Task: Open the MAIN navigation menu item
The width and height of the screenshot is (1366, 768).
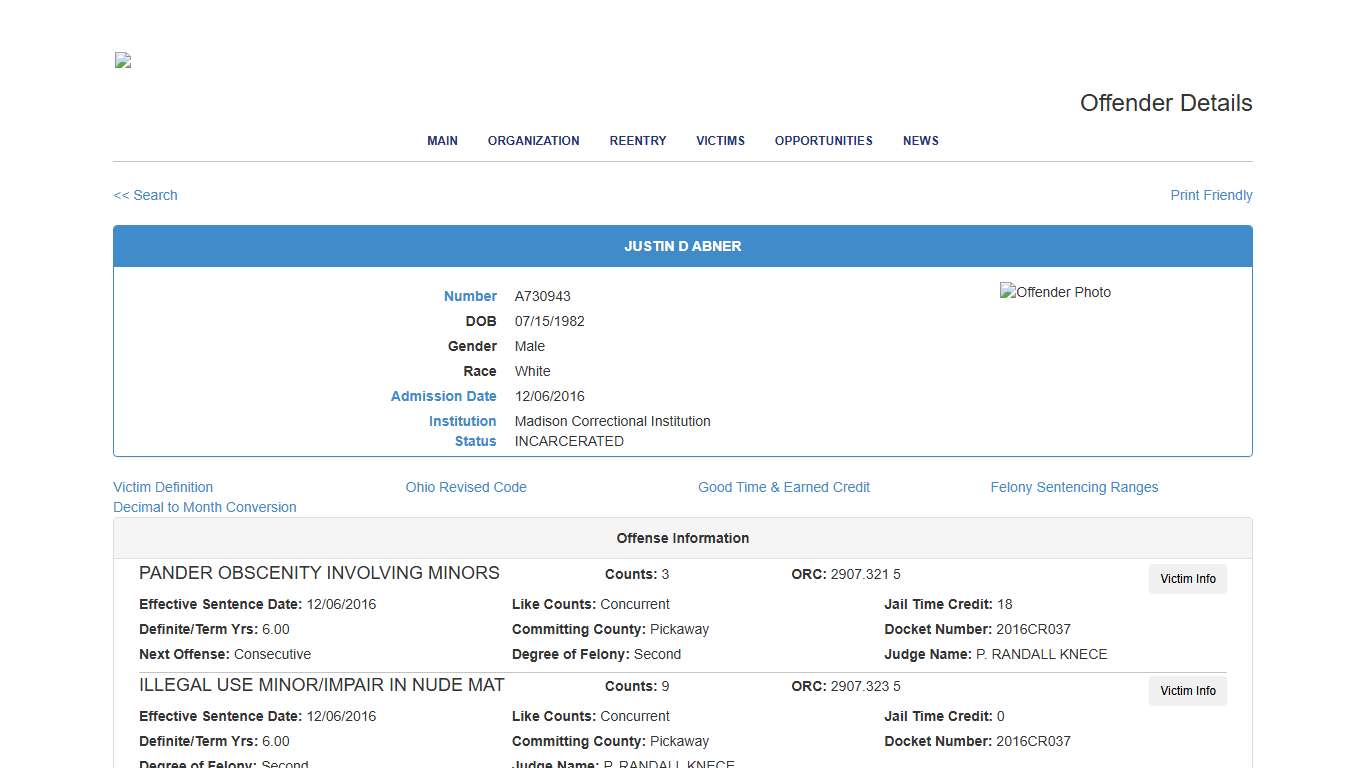Action: click(442, 141)
